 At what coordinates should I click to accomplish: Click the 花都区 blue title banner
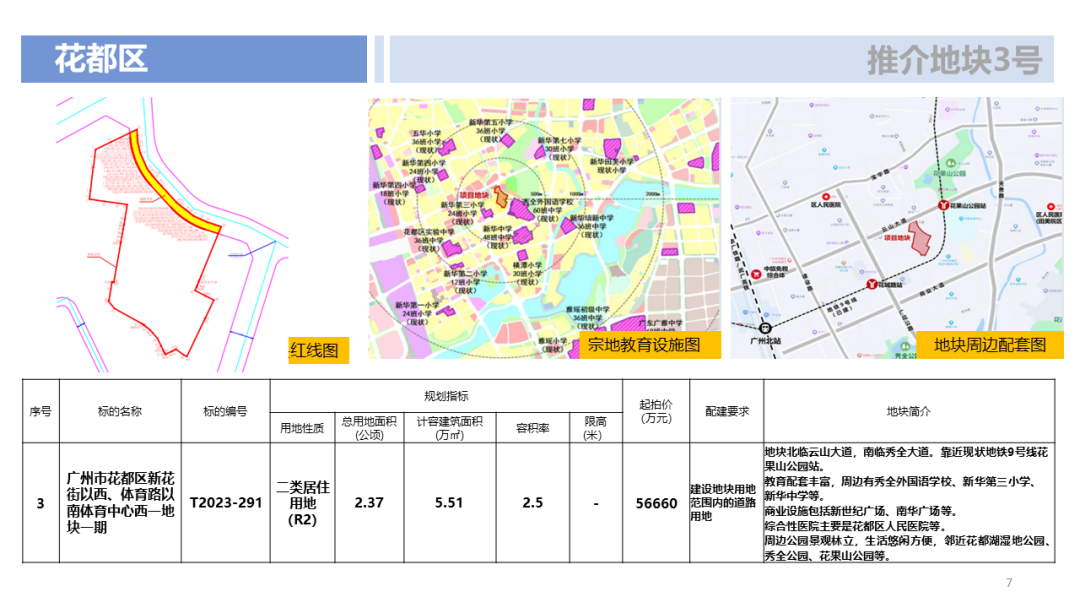[194, 59]
